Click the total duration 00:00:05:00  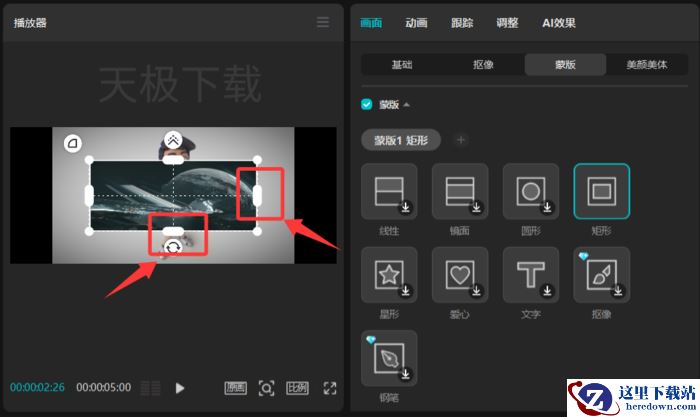point(104,387)
